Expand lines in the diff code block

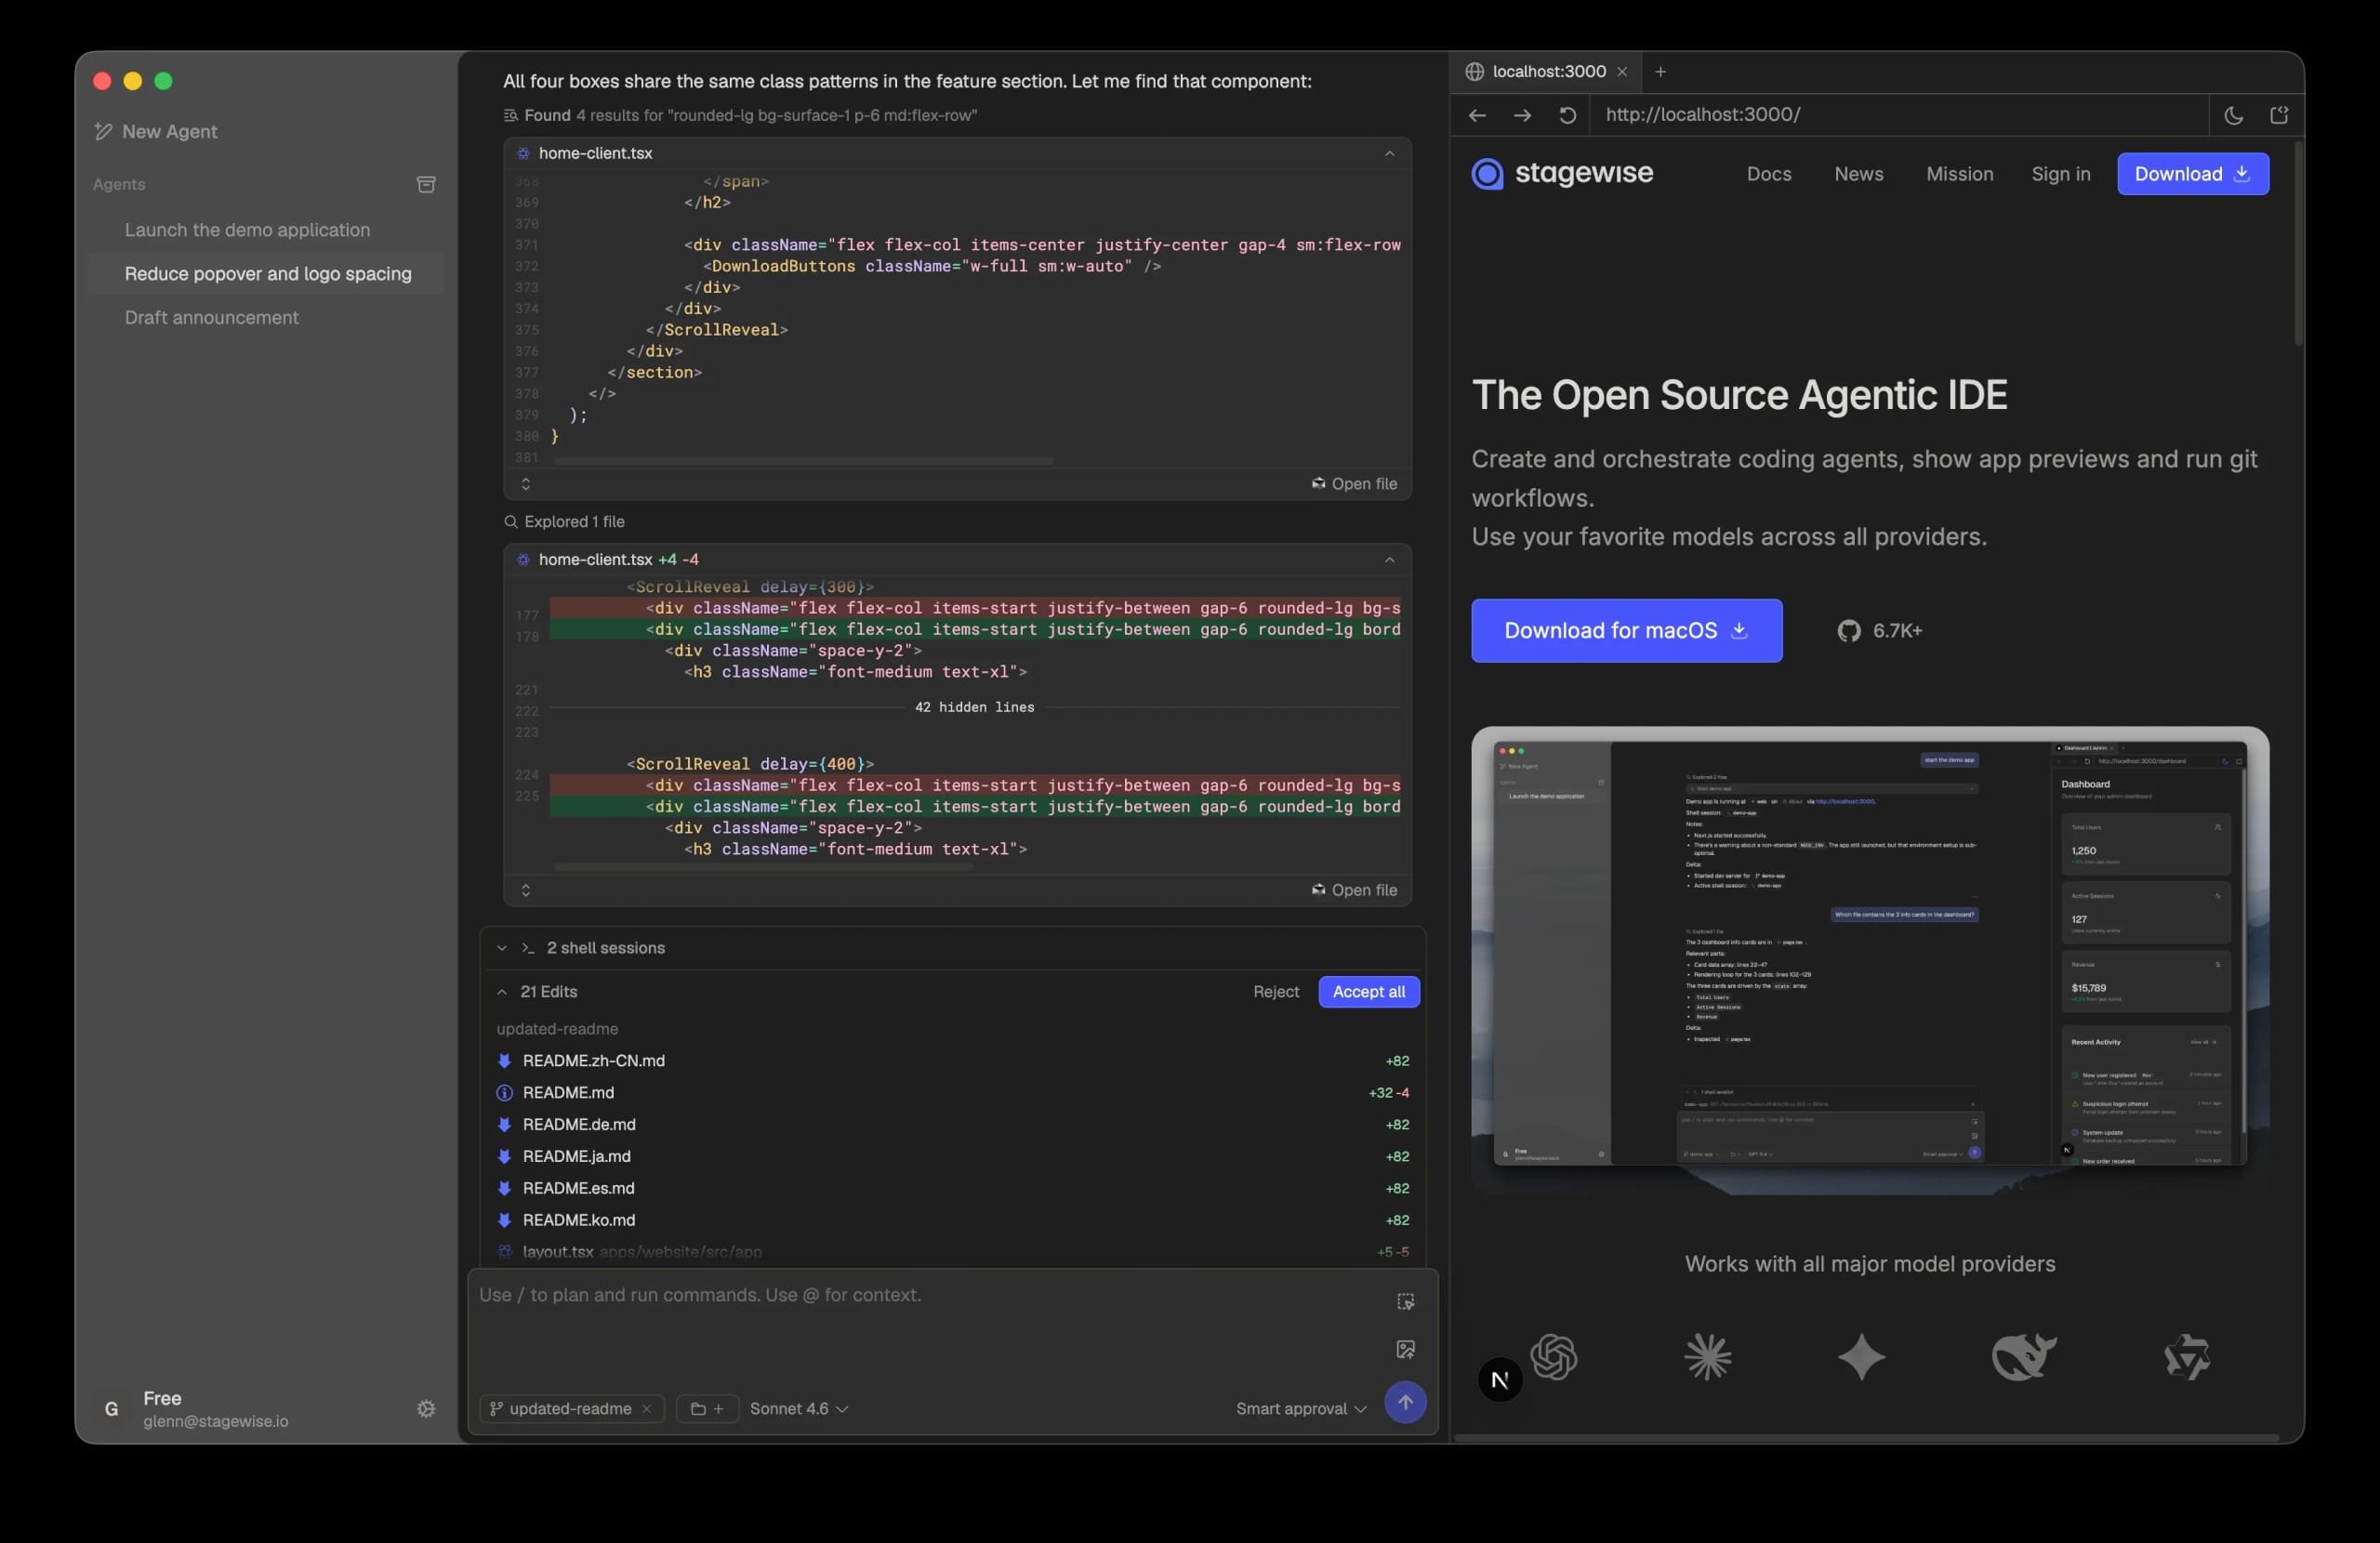click(526, 890)
